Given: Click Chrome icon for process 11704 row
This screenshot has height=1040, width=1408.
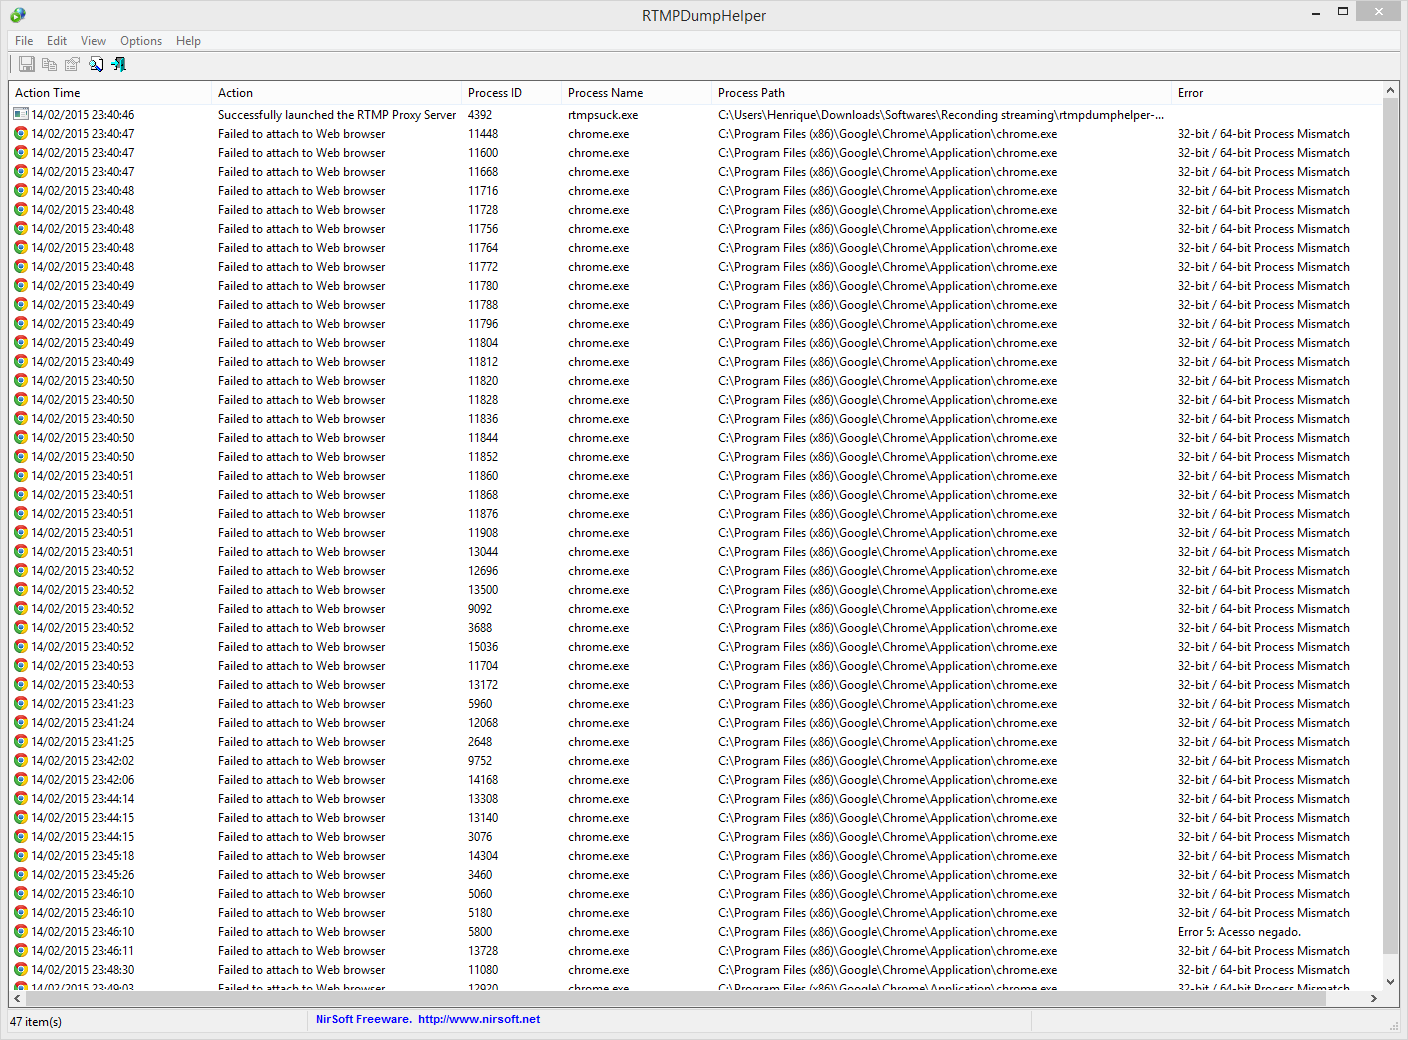Looking at the screenshot, I should pos(21,666).
